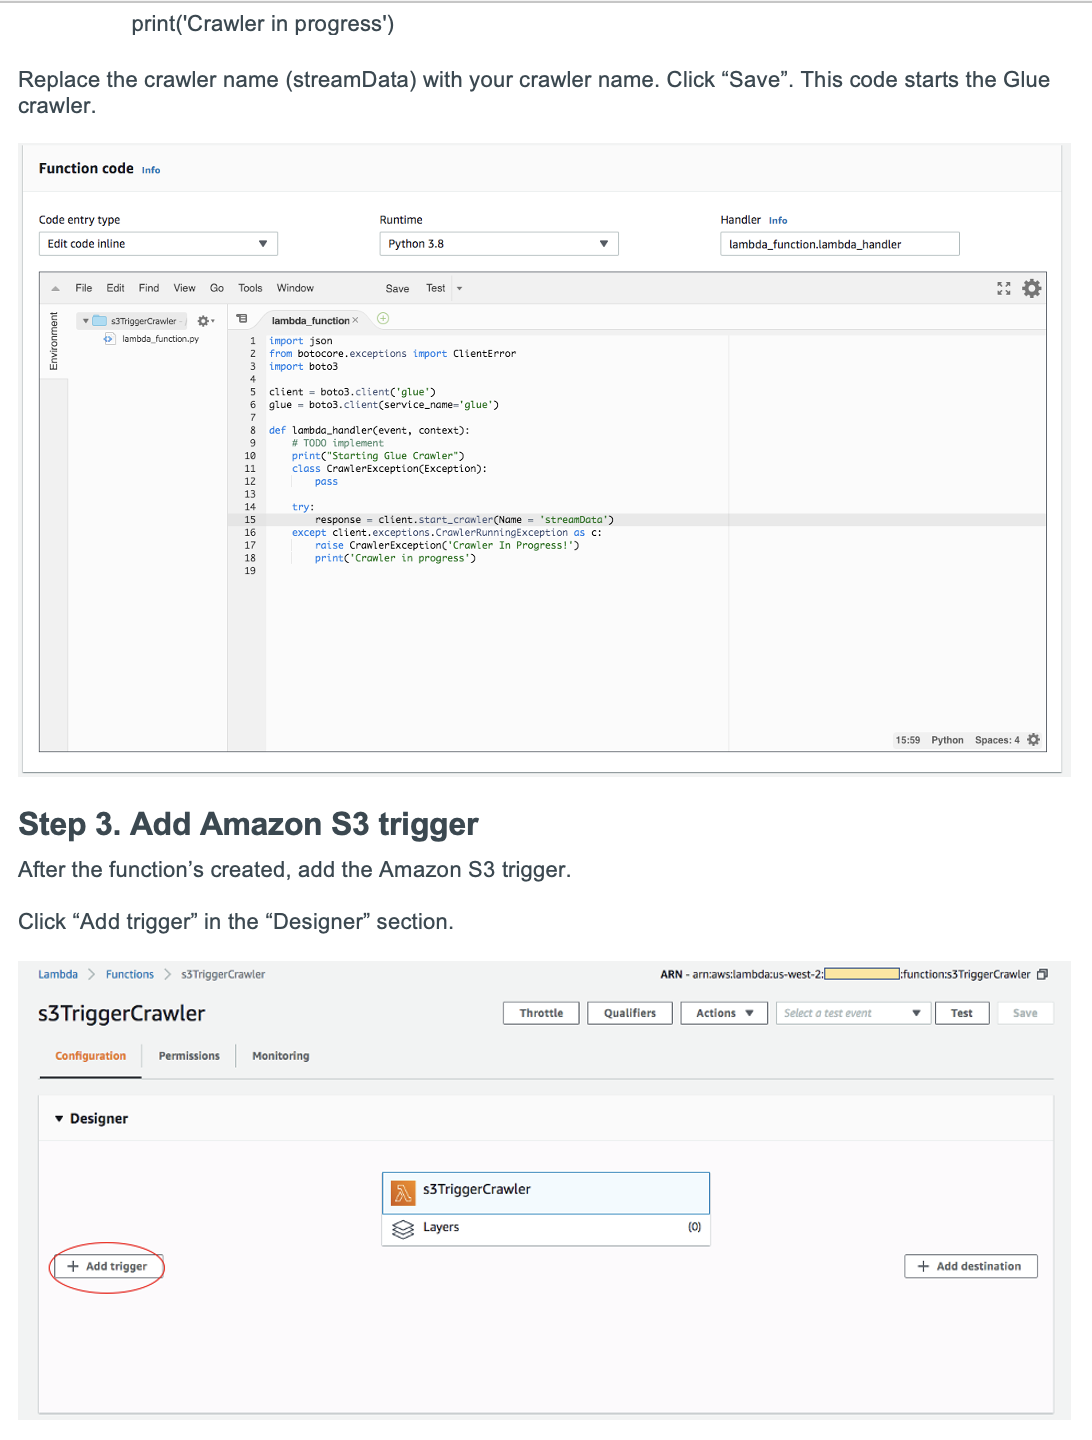
Task: Toggle the code editor fullscreen icon
Action: tap(1004, 288)
